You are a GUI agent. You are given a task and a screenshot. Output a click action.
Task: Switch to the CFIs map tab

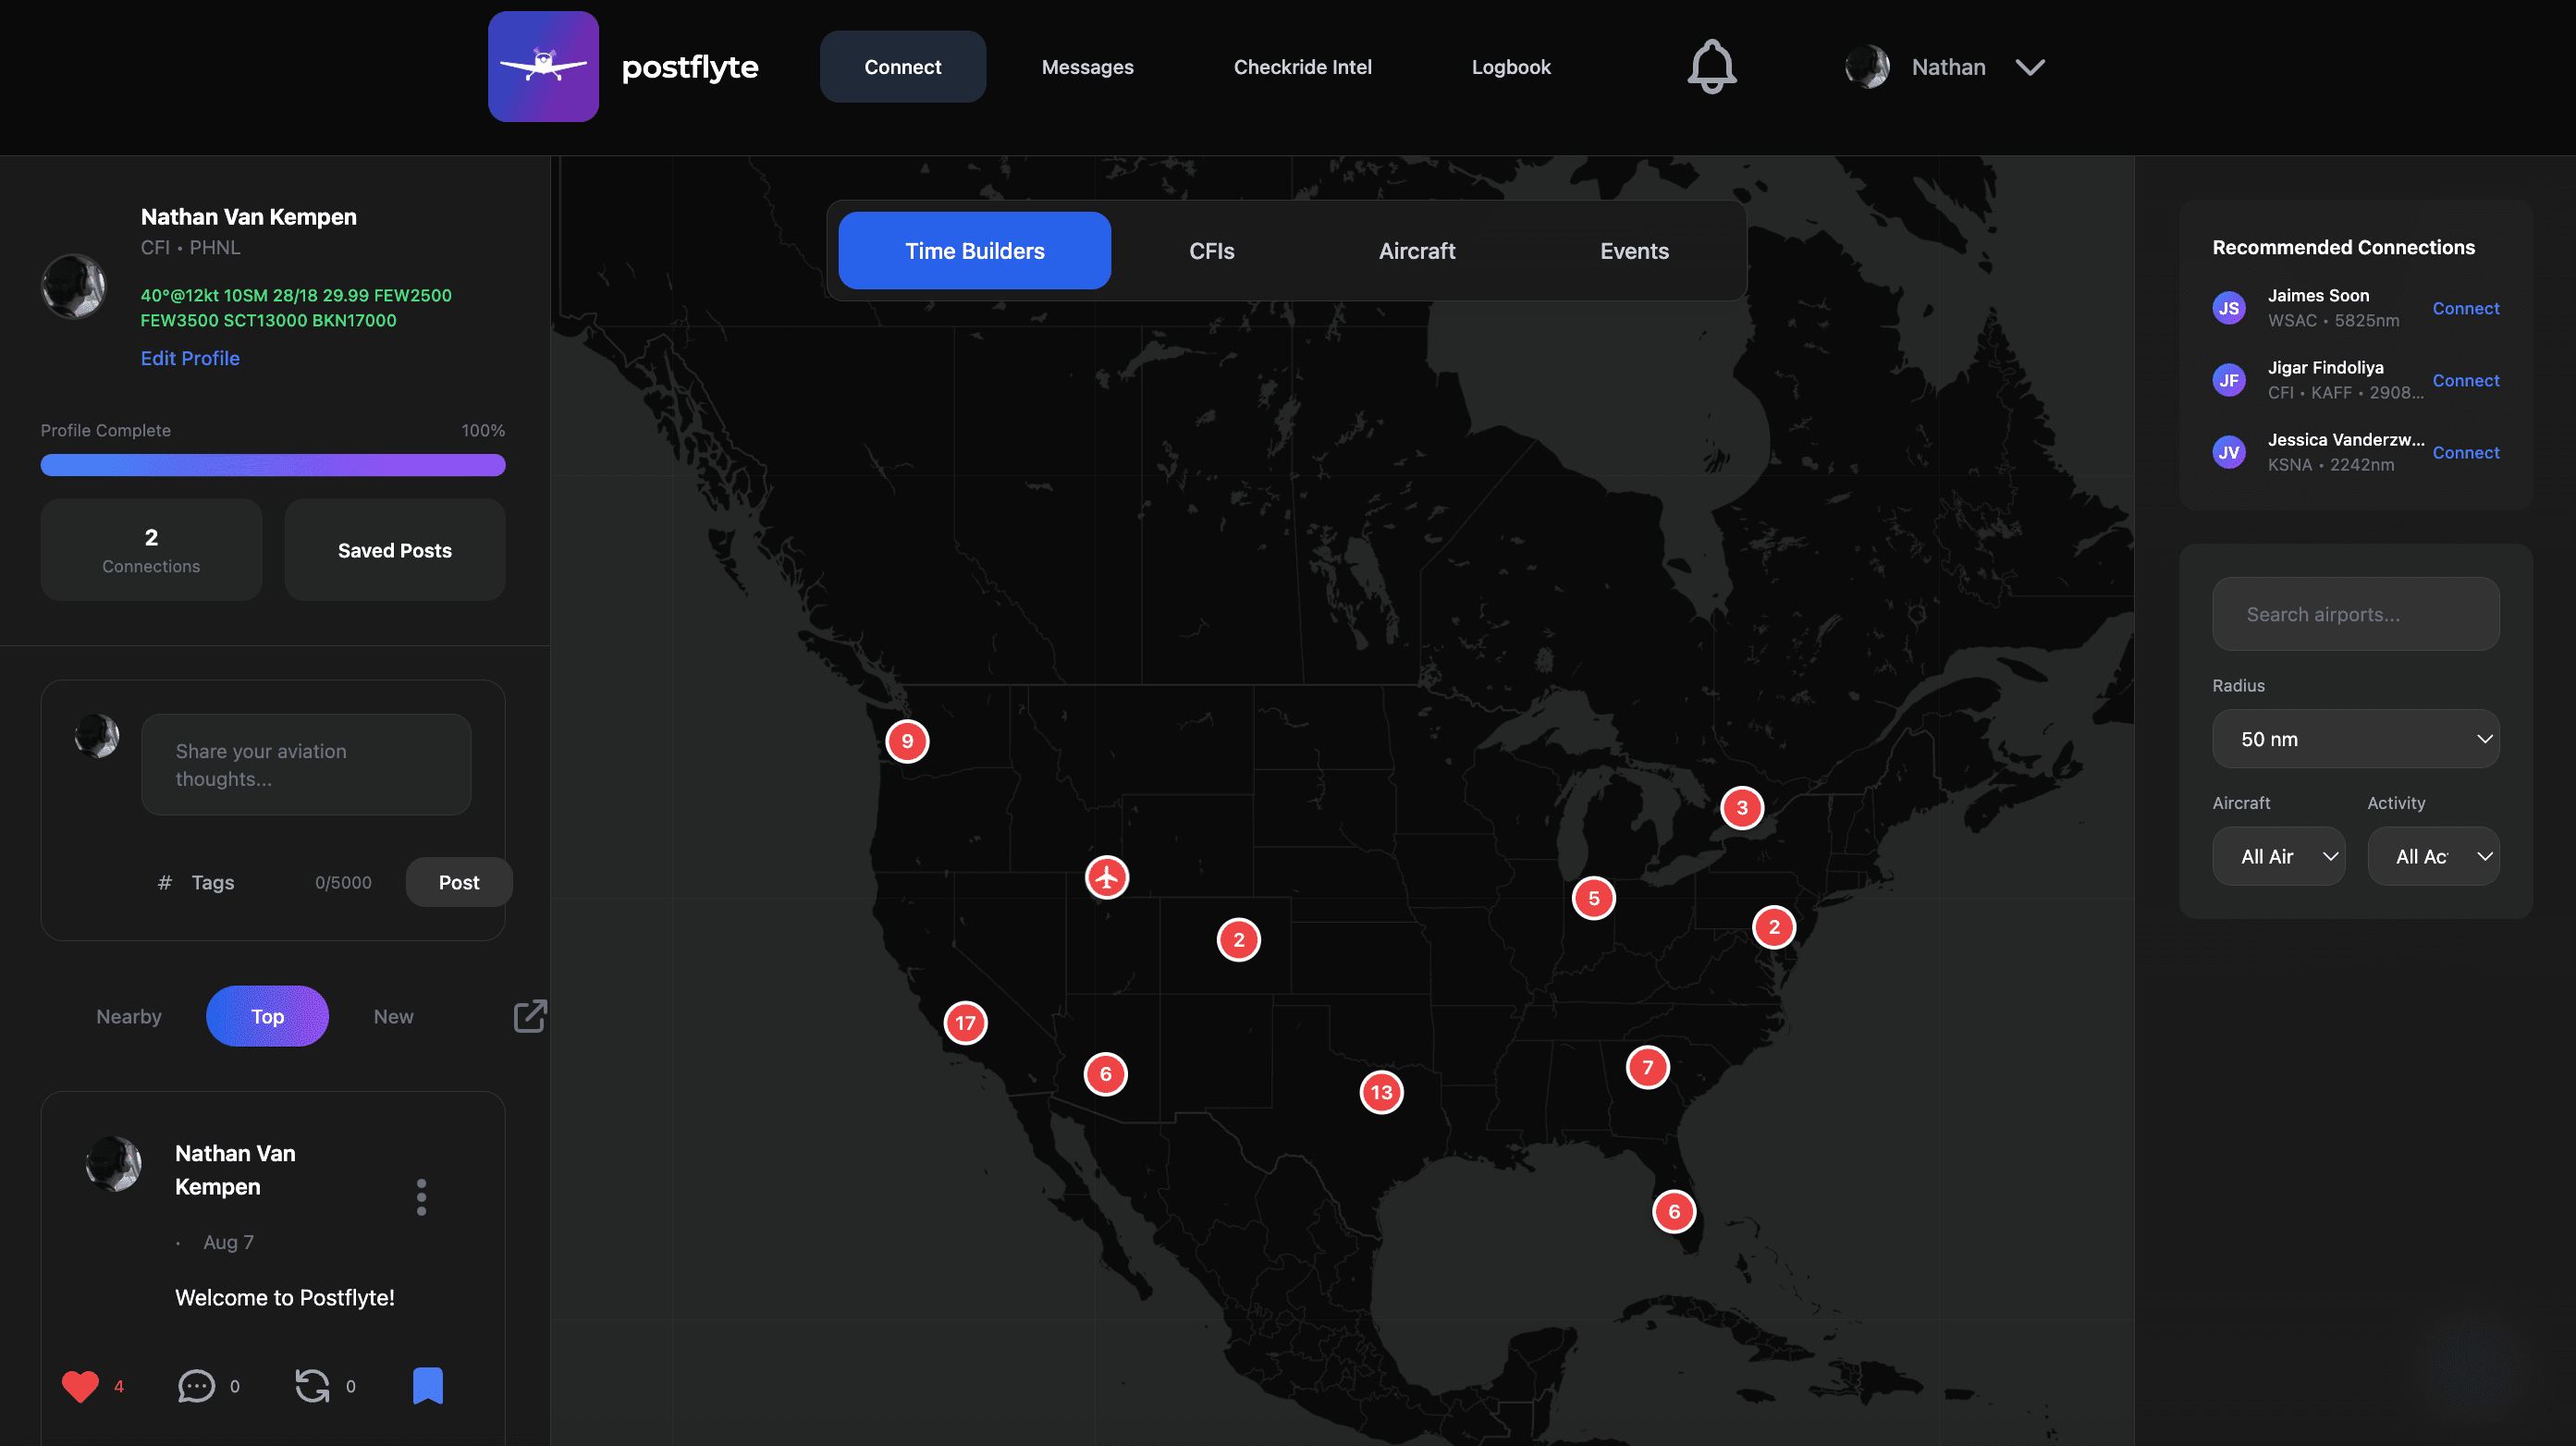pos(1211,251)
